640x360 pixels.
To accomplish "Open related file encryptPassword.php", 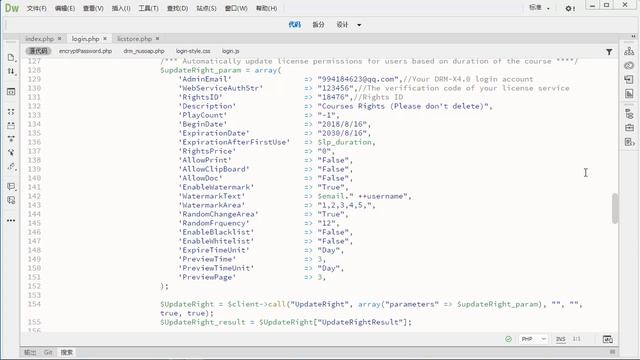I will coord(85,51).
